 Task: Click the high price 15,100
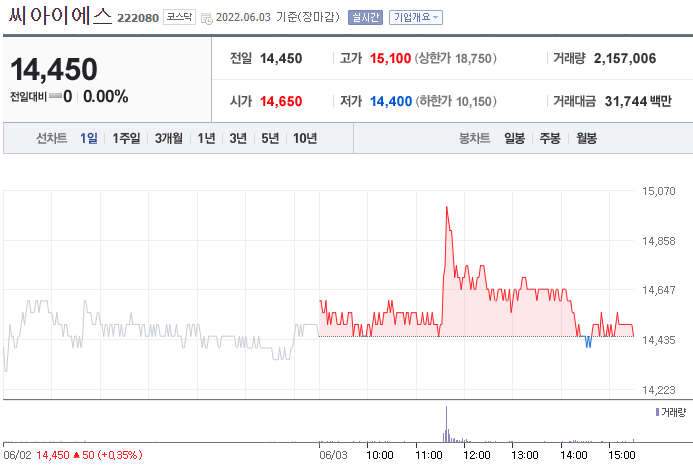[390, 58]
